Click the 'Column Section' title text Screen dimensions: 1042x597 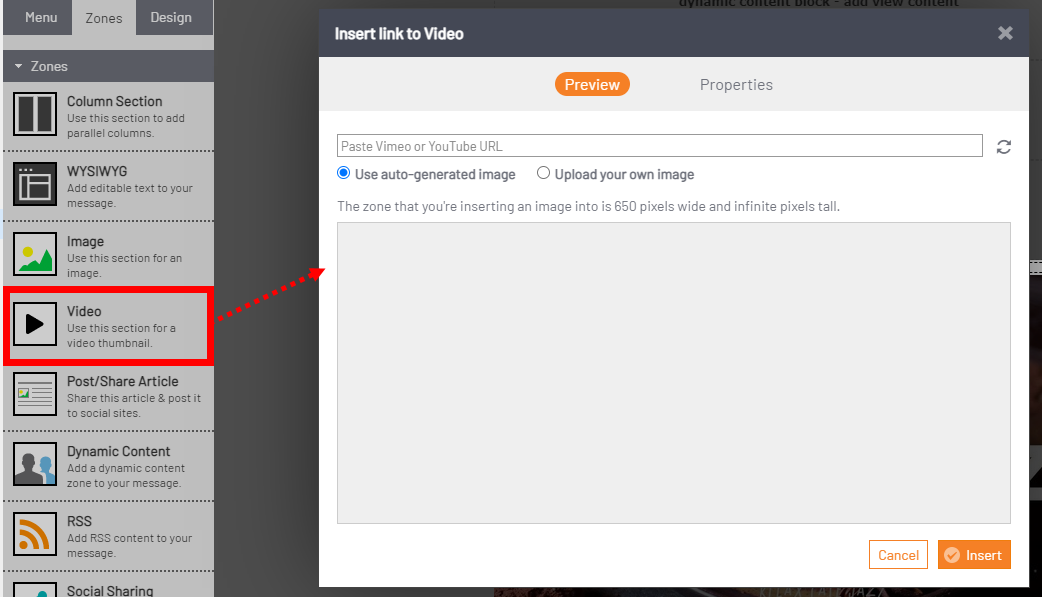[x=114, y=101]
